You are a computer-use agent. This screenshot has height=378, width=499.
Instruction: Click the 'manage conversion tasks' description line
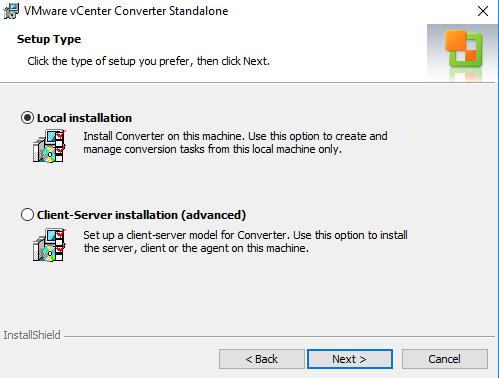click(x=213, y=149)
